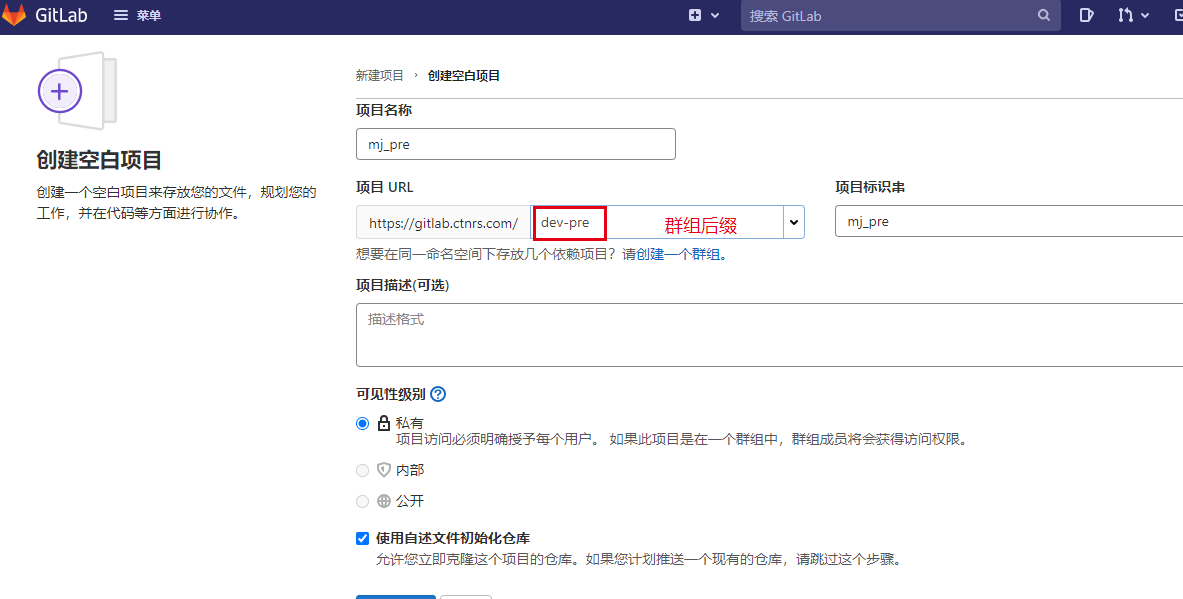Open the 可见性级别 help question icon
The width and height of the screenshot is (1183, 599).
(x=438, y=394)
